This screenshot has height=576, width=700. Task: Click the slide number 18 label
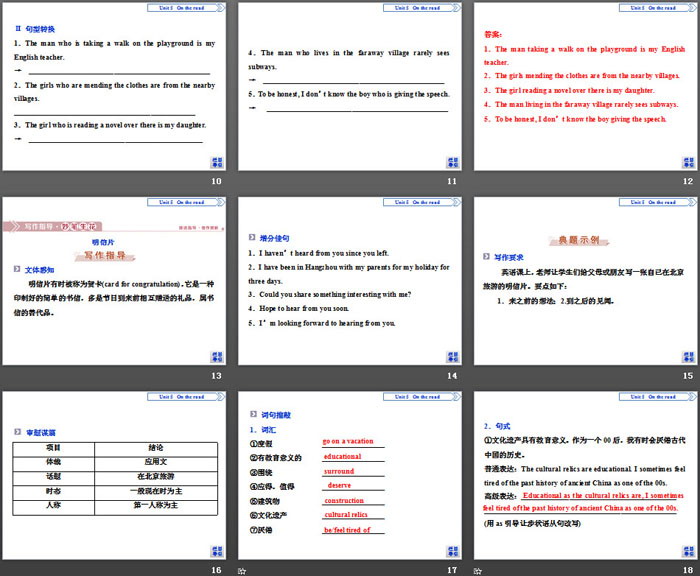(x=688, y=570)
